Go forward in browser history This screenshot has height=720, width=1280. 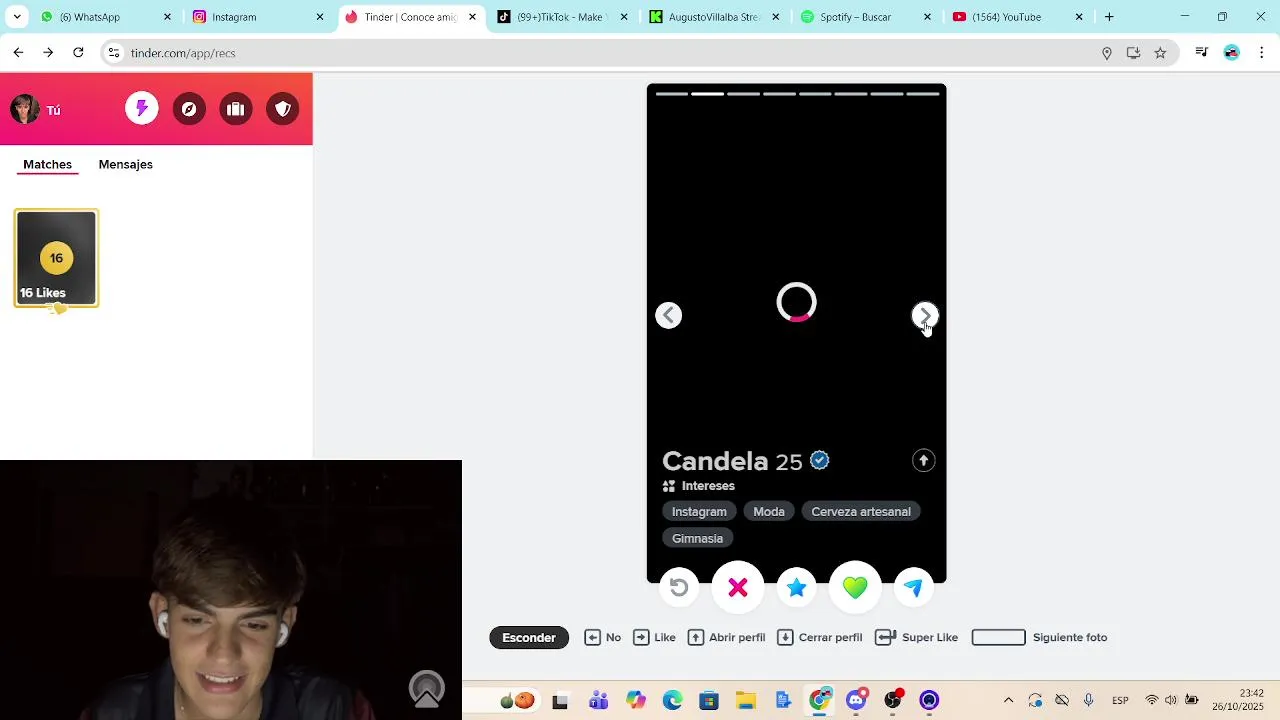pos(48,53)
